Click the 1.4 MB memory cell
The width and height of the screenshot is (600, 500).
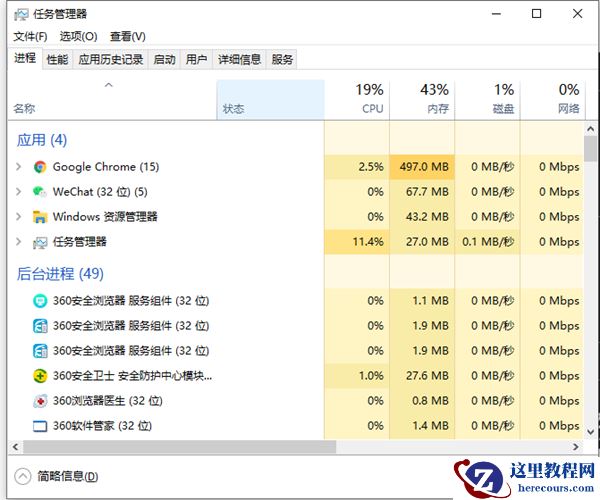pos(422,426)
